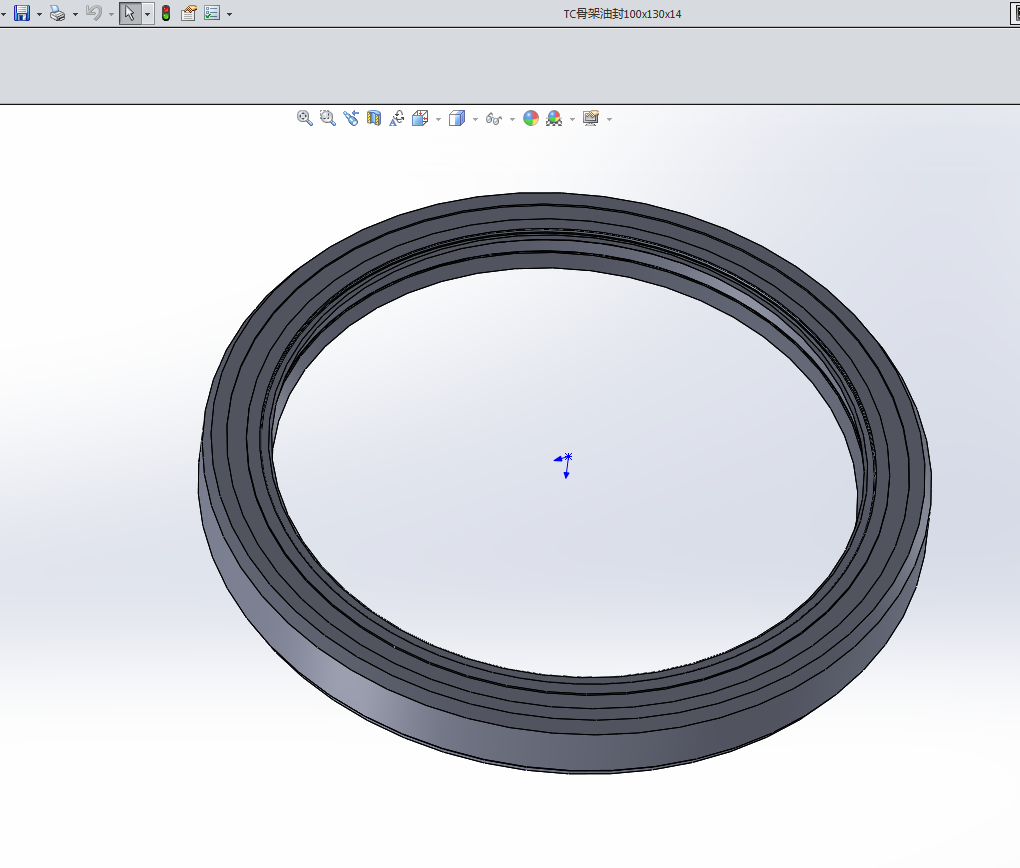Click the Apply Scene icon
Image resolution: width=1020 pixels, height=868 pixels.
point(554,118)
